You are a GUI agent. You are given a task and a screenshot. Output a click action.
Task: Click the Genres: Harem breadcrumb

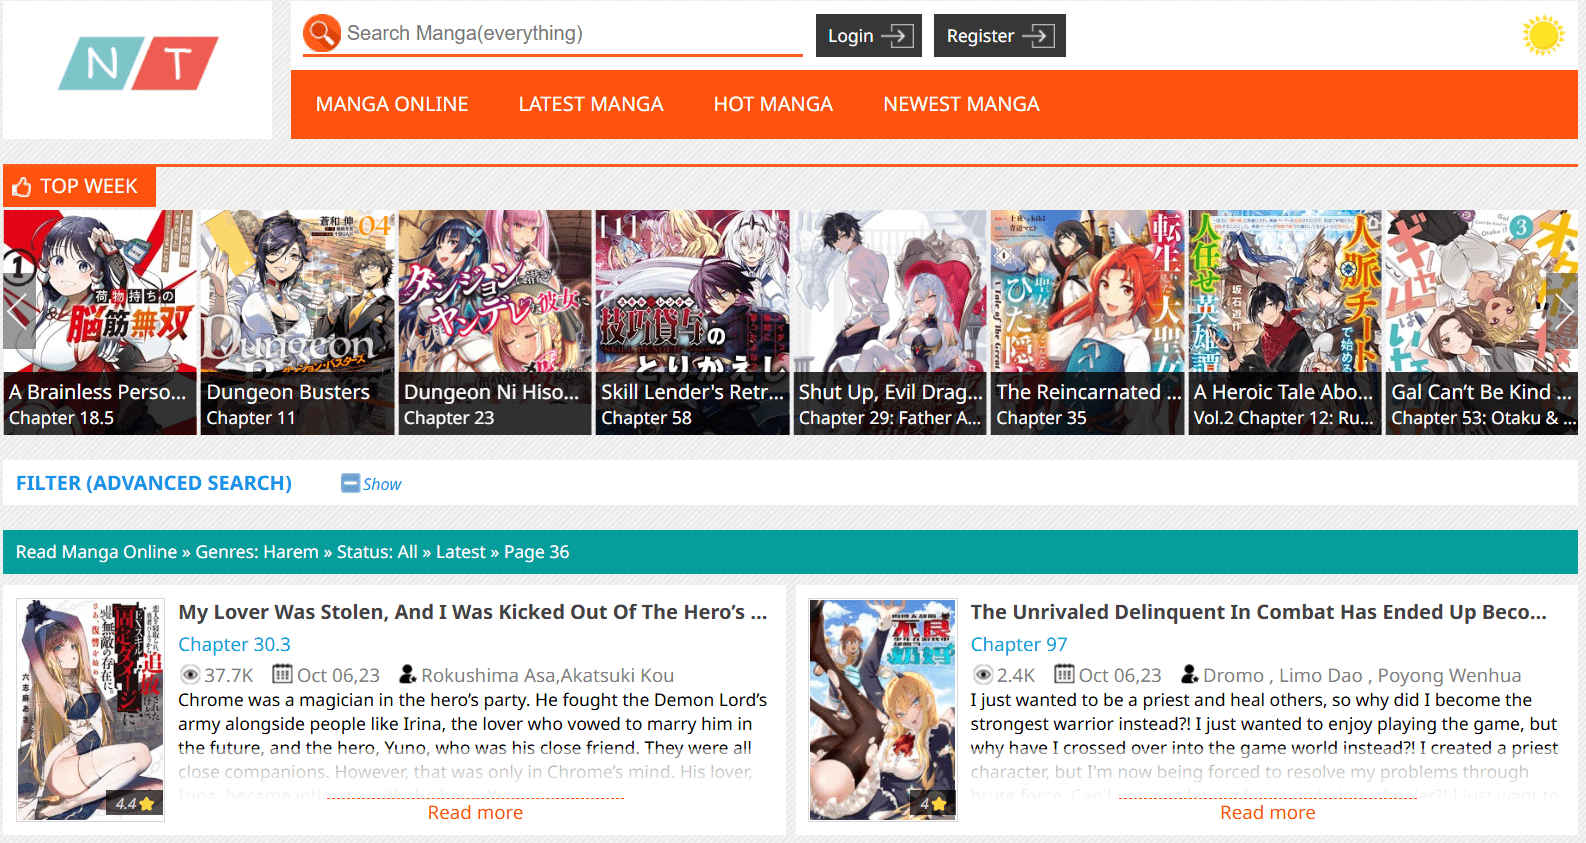point(257,552)
